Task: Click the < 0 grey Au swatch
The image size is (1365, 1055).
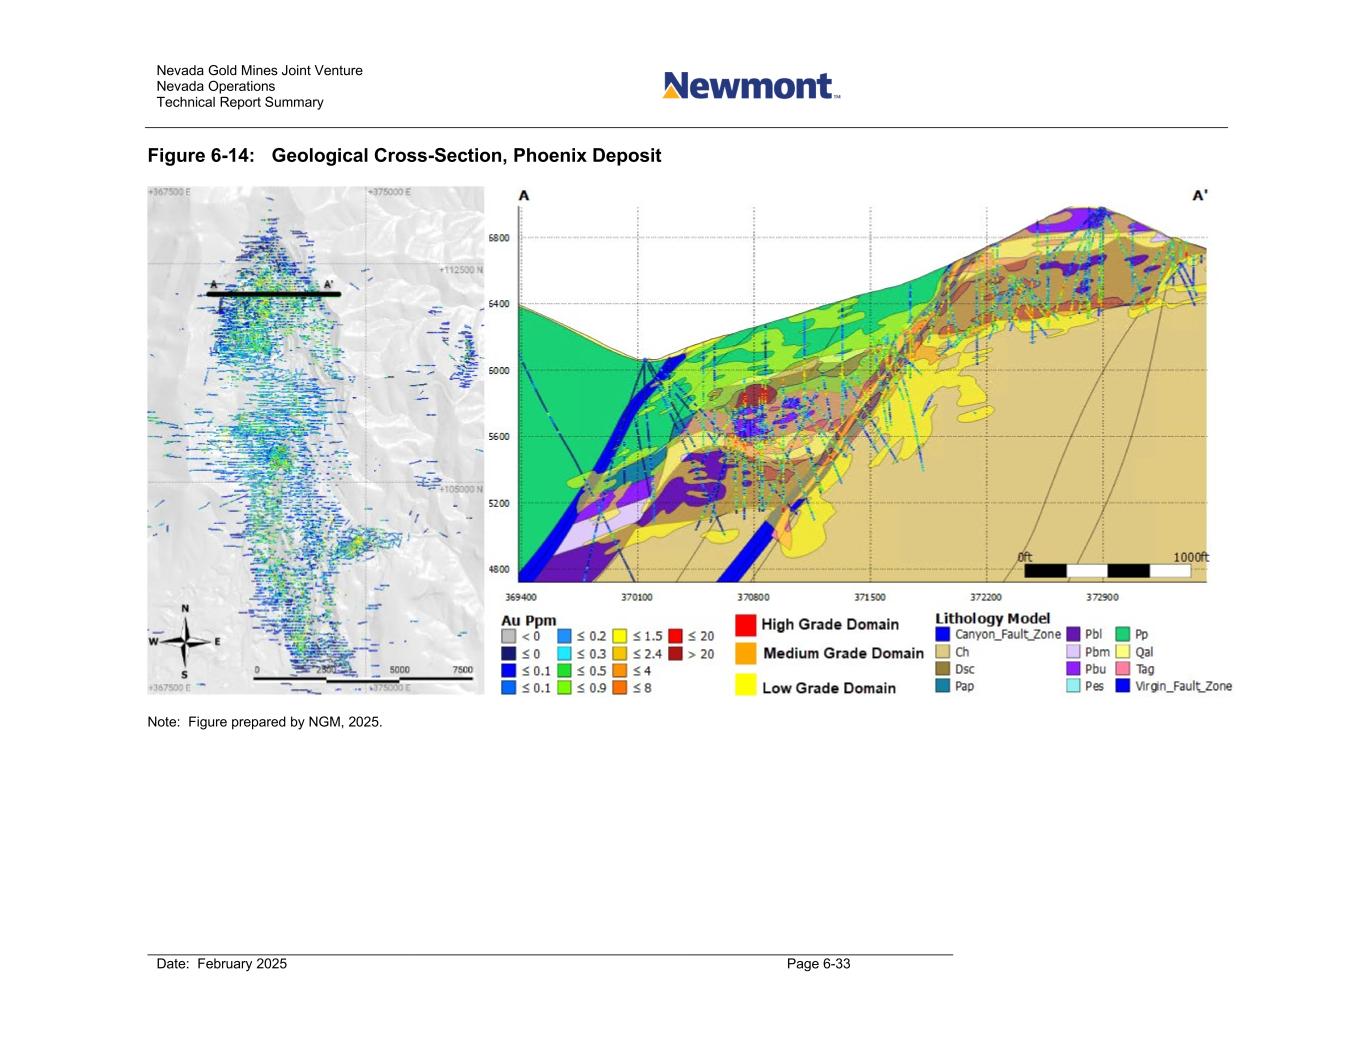Action: (509, 636)
